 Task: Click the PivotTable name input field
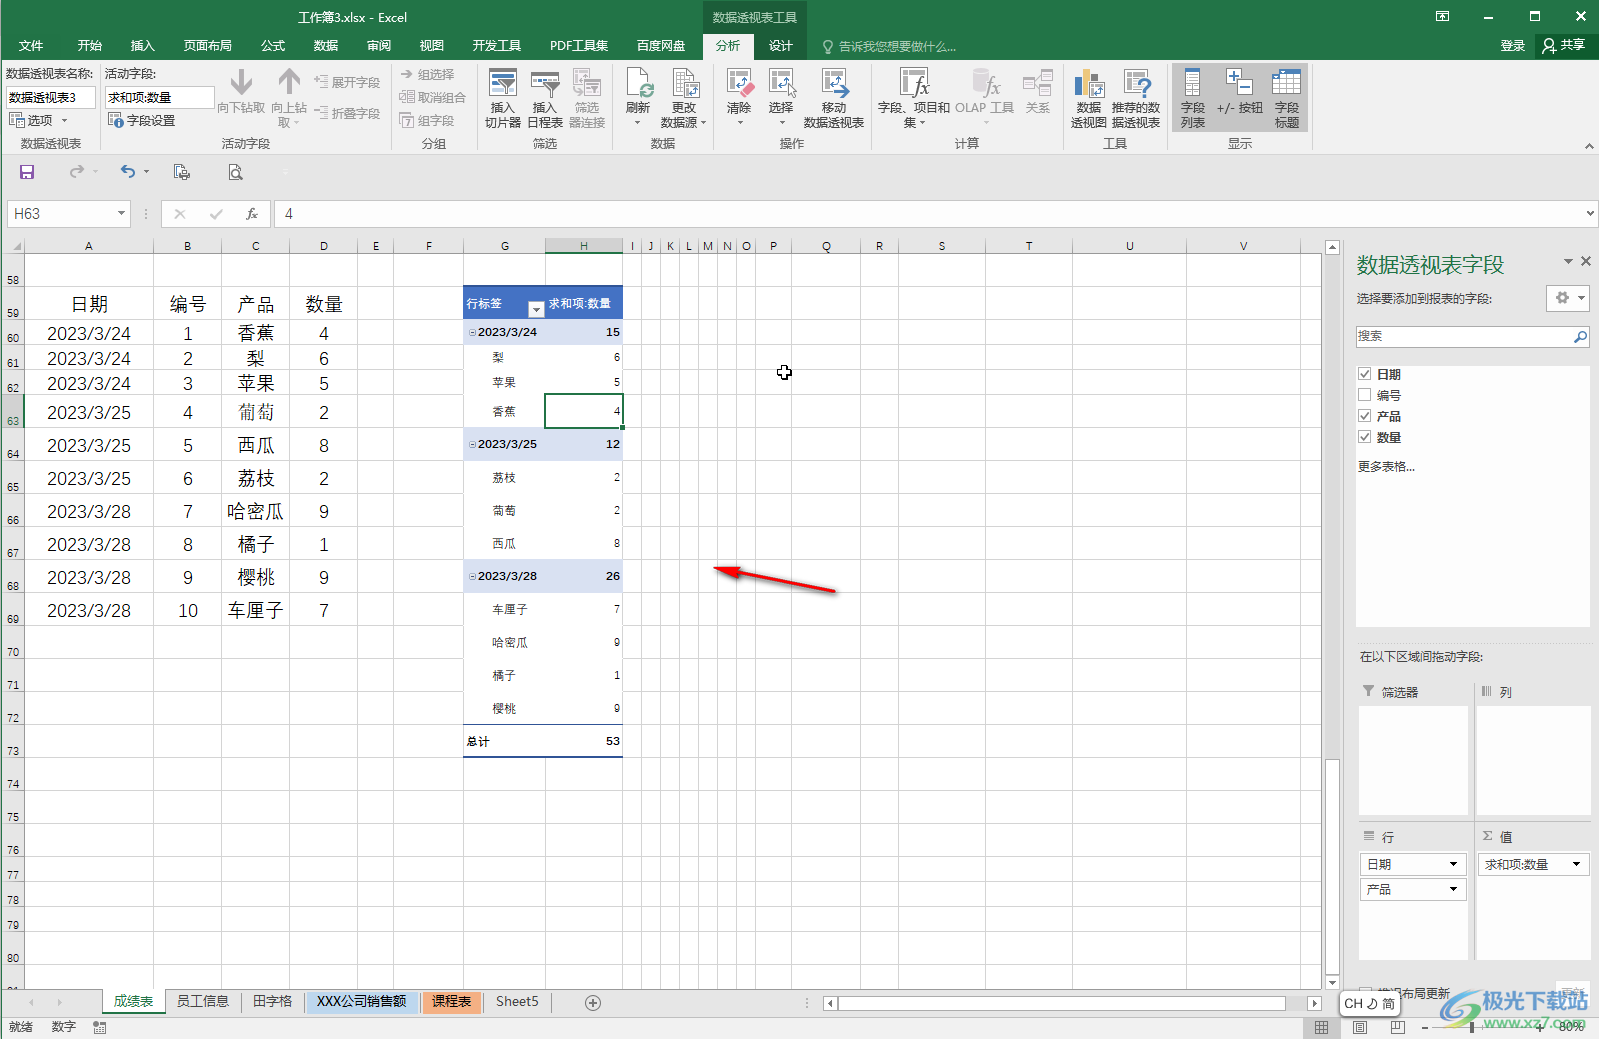(51, 97)
